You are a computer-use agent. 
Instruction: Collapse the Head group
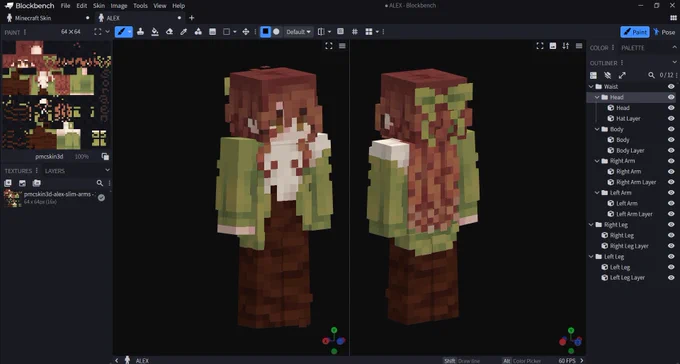598,97
